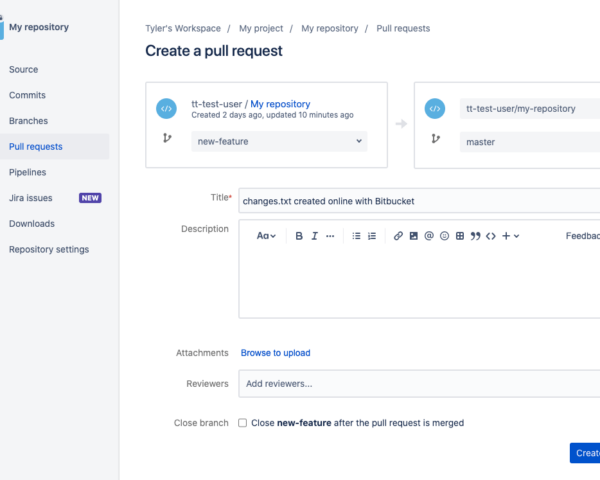The height and width of the screenshot is (480, 600).
Task: Click the My repository link in source box
Action: pos(280,104)
